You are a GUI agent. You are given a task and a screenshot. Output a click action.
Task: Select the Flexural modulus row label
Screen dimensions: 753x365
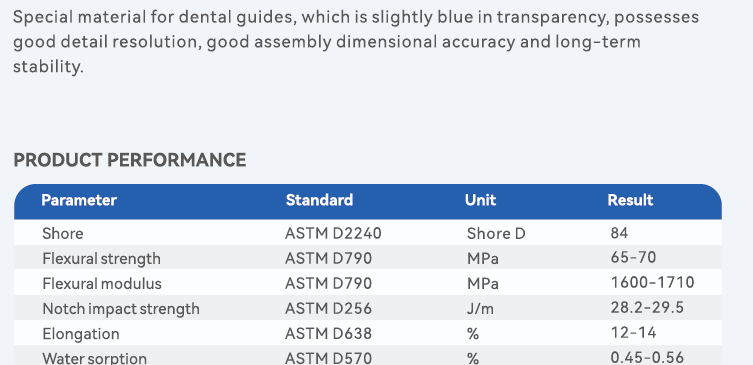tap(102, 283)
